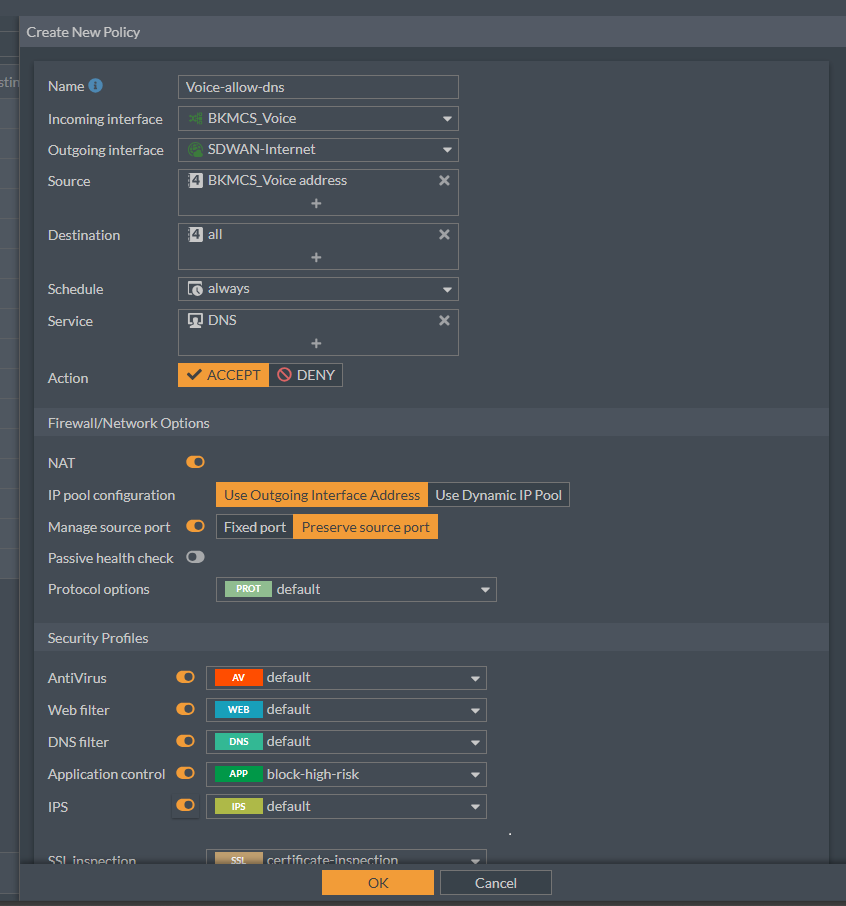Remove BKMCS_Voice address from Source
This screenshot has width=846, height=906.
(444, 180)
